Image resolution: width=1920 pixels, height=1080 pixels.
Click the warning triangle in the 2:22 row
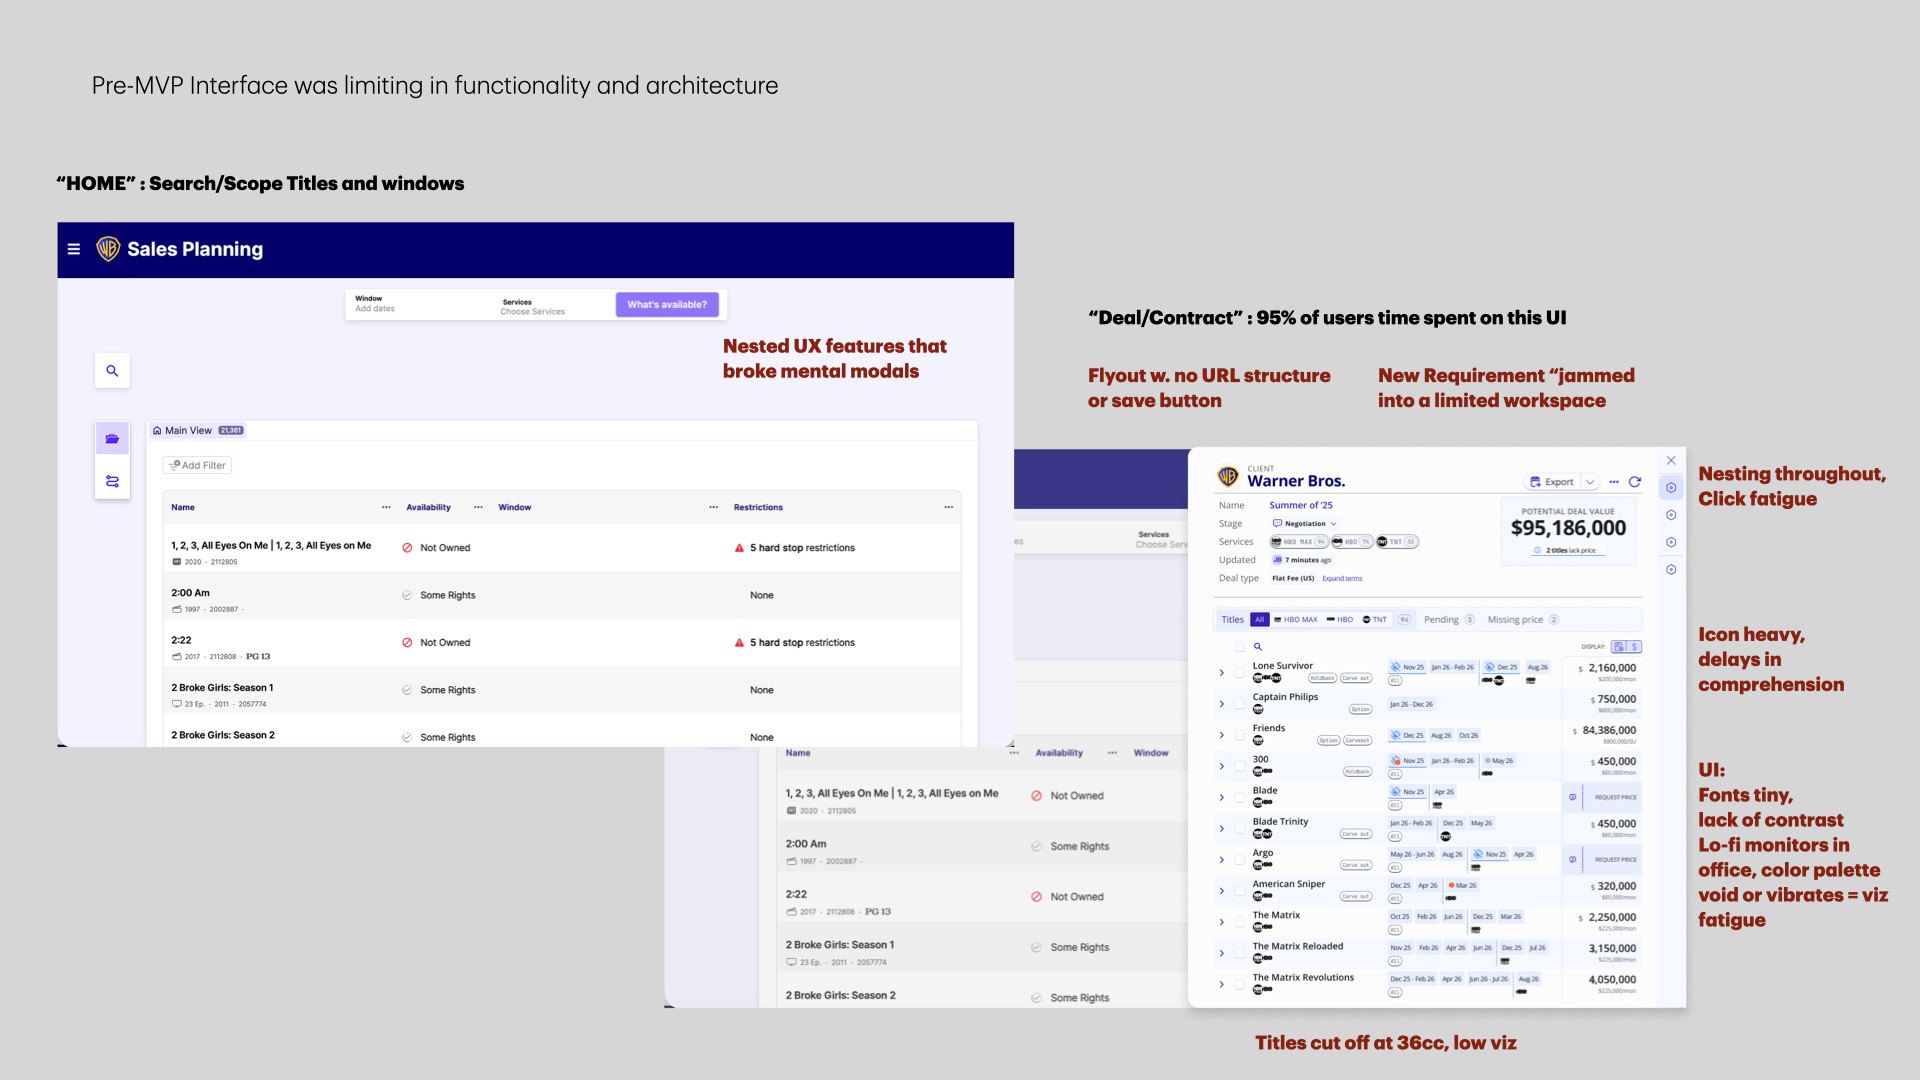pos(740,643)
